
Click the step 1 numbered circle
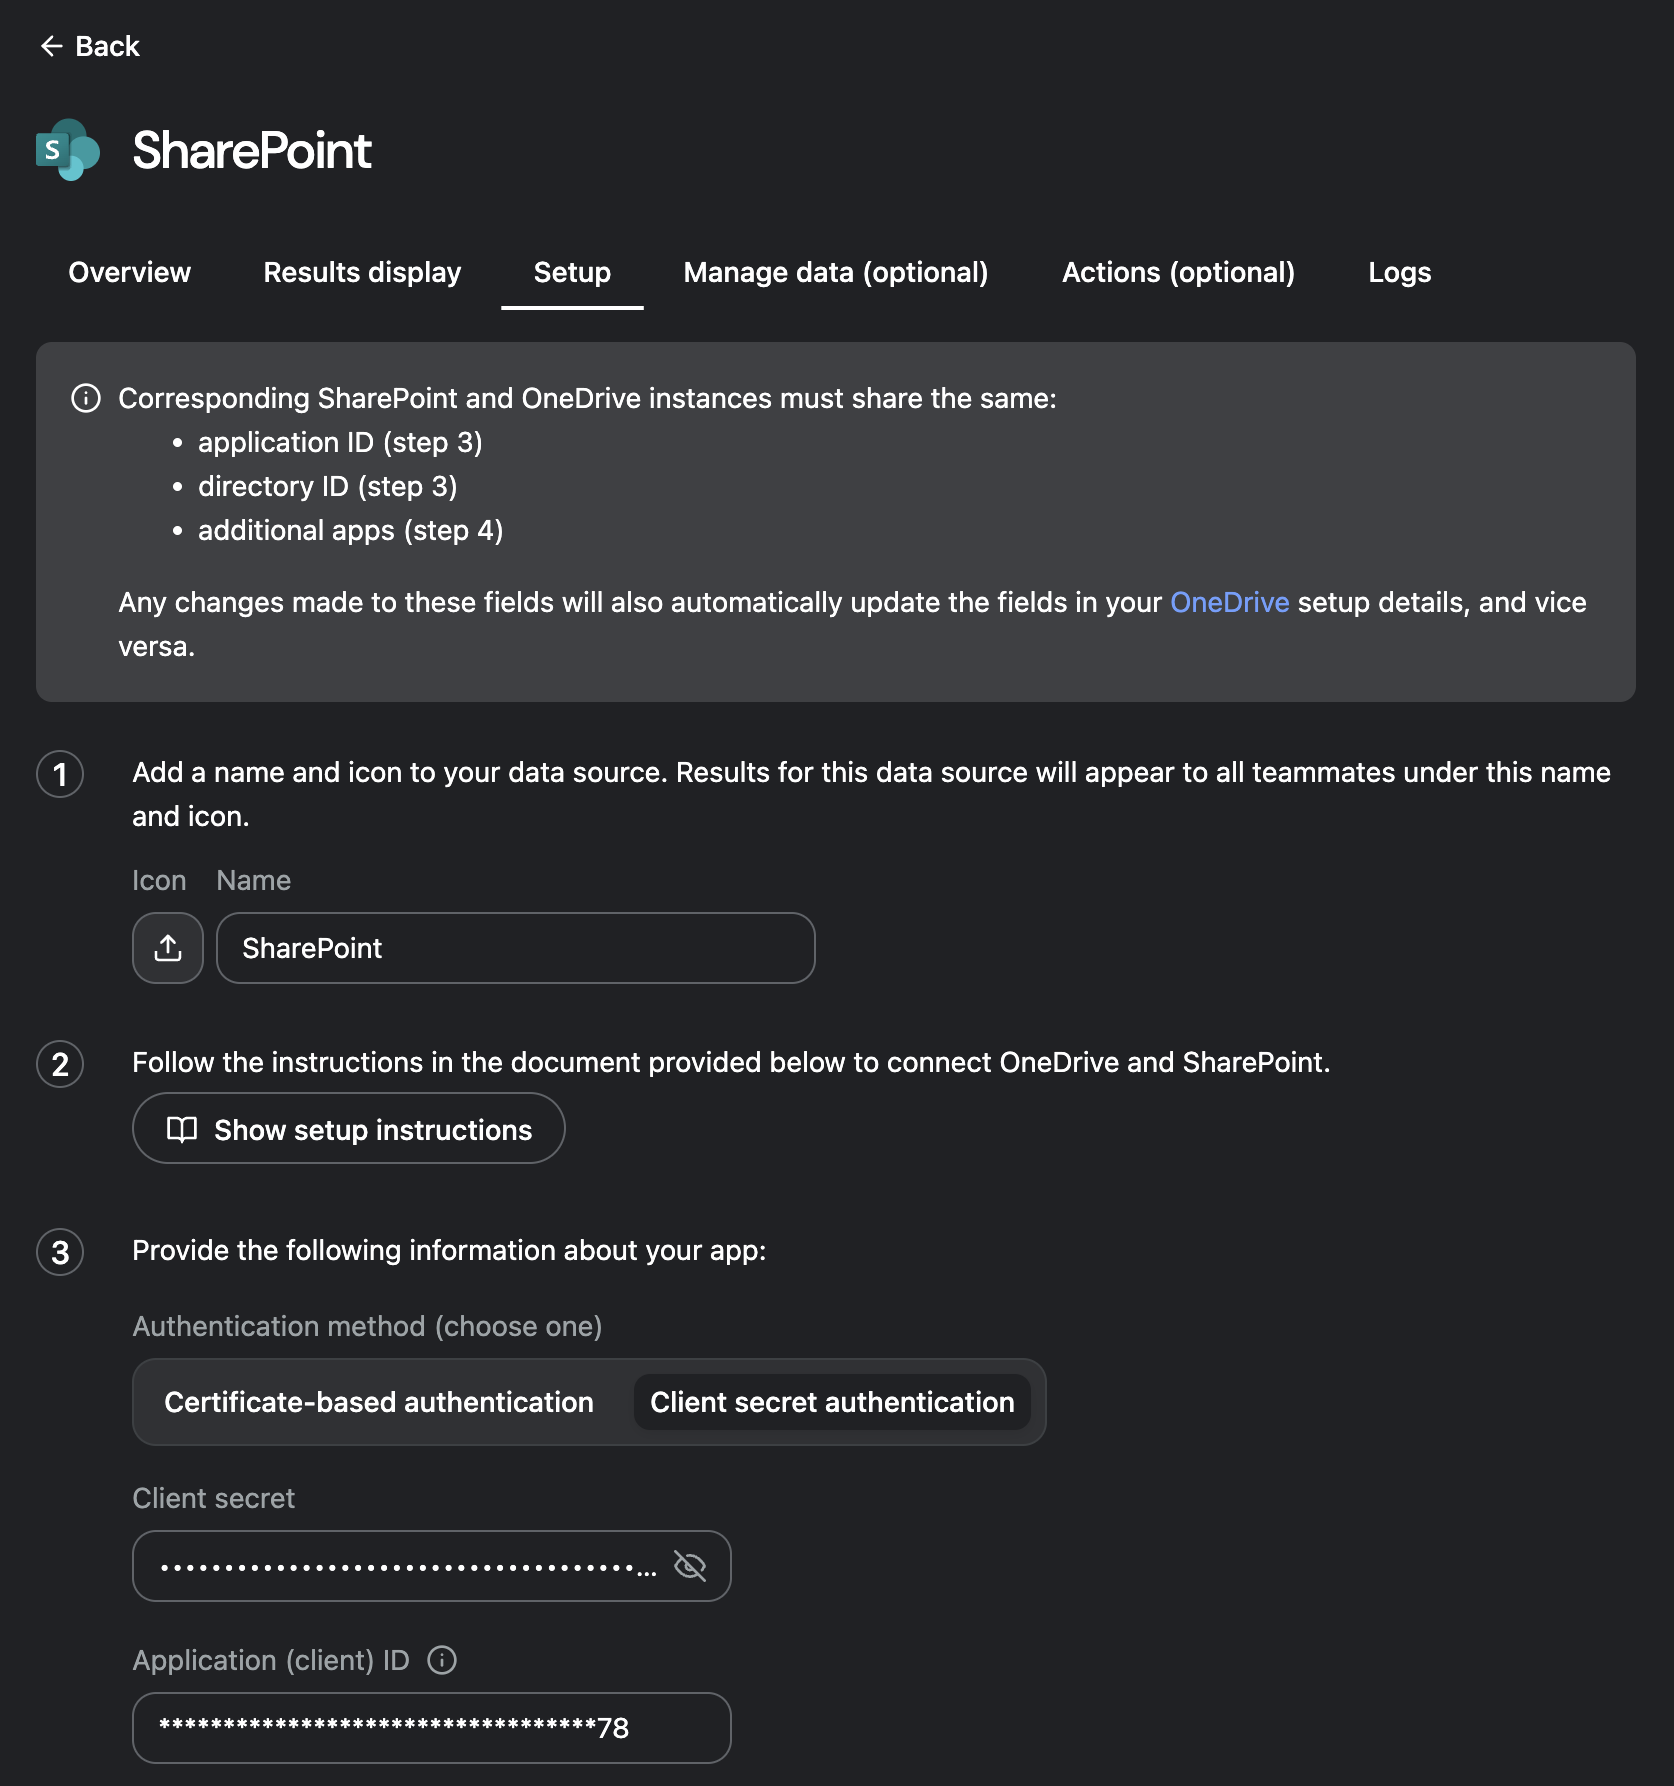[x=60, y=774]
